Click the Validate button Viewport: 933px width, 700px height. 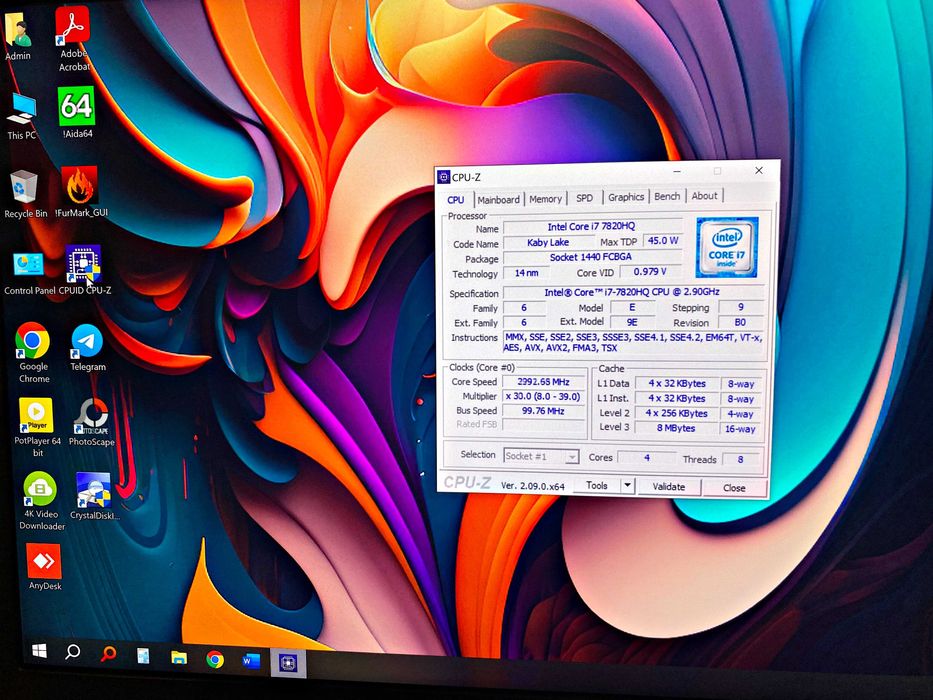[669, 486]
